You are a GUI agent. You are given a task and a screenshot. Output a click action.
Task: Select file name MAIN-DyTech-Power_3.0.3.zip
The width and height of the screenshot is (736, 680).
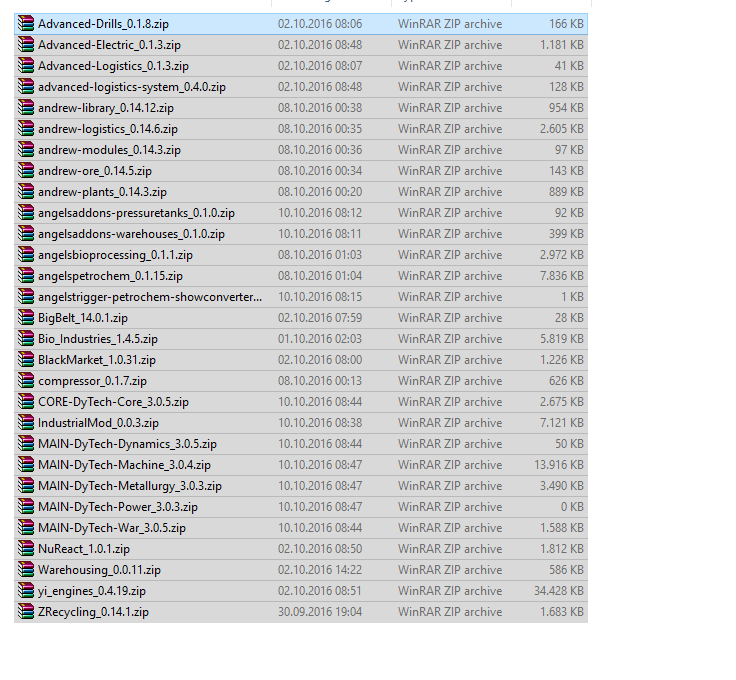pyautogui.click(x=118, y=507)
